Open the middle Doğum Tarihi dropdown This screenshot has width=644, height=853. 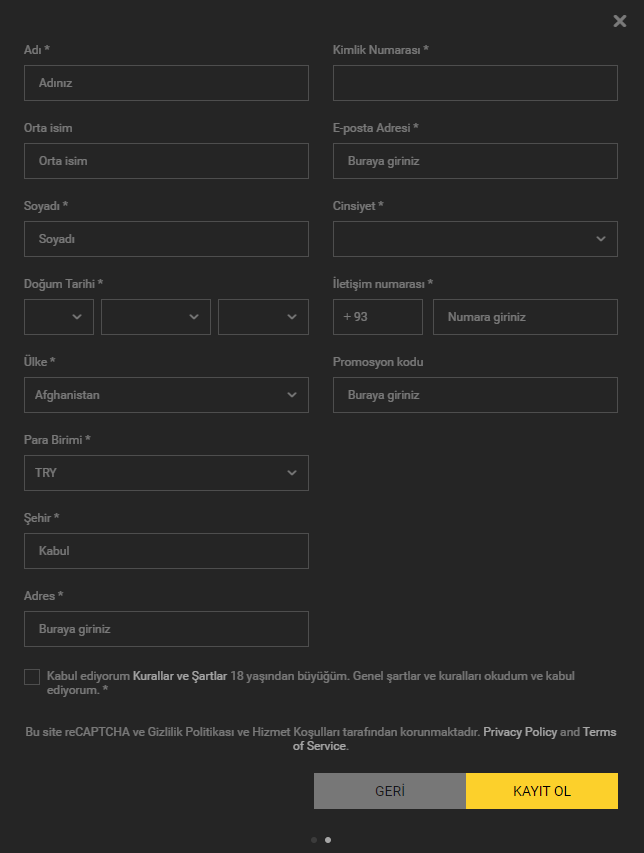point(156,317)
